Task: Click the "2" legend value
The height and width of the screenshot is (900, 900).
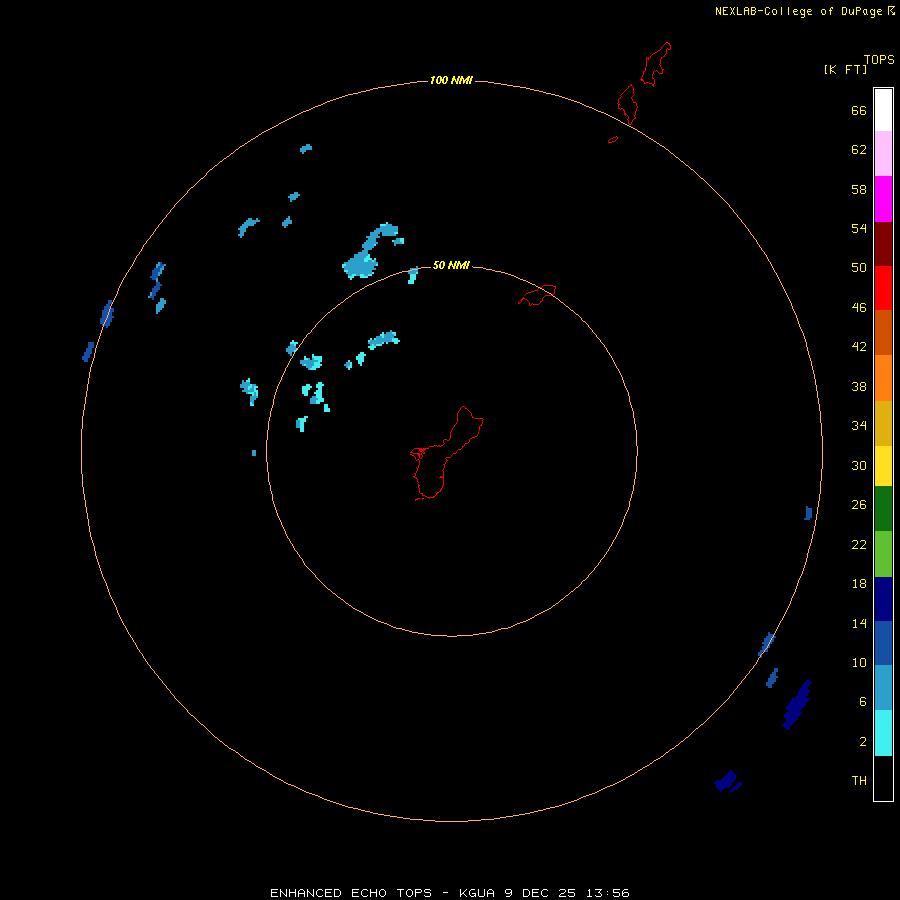Action: (862, 742)
